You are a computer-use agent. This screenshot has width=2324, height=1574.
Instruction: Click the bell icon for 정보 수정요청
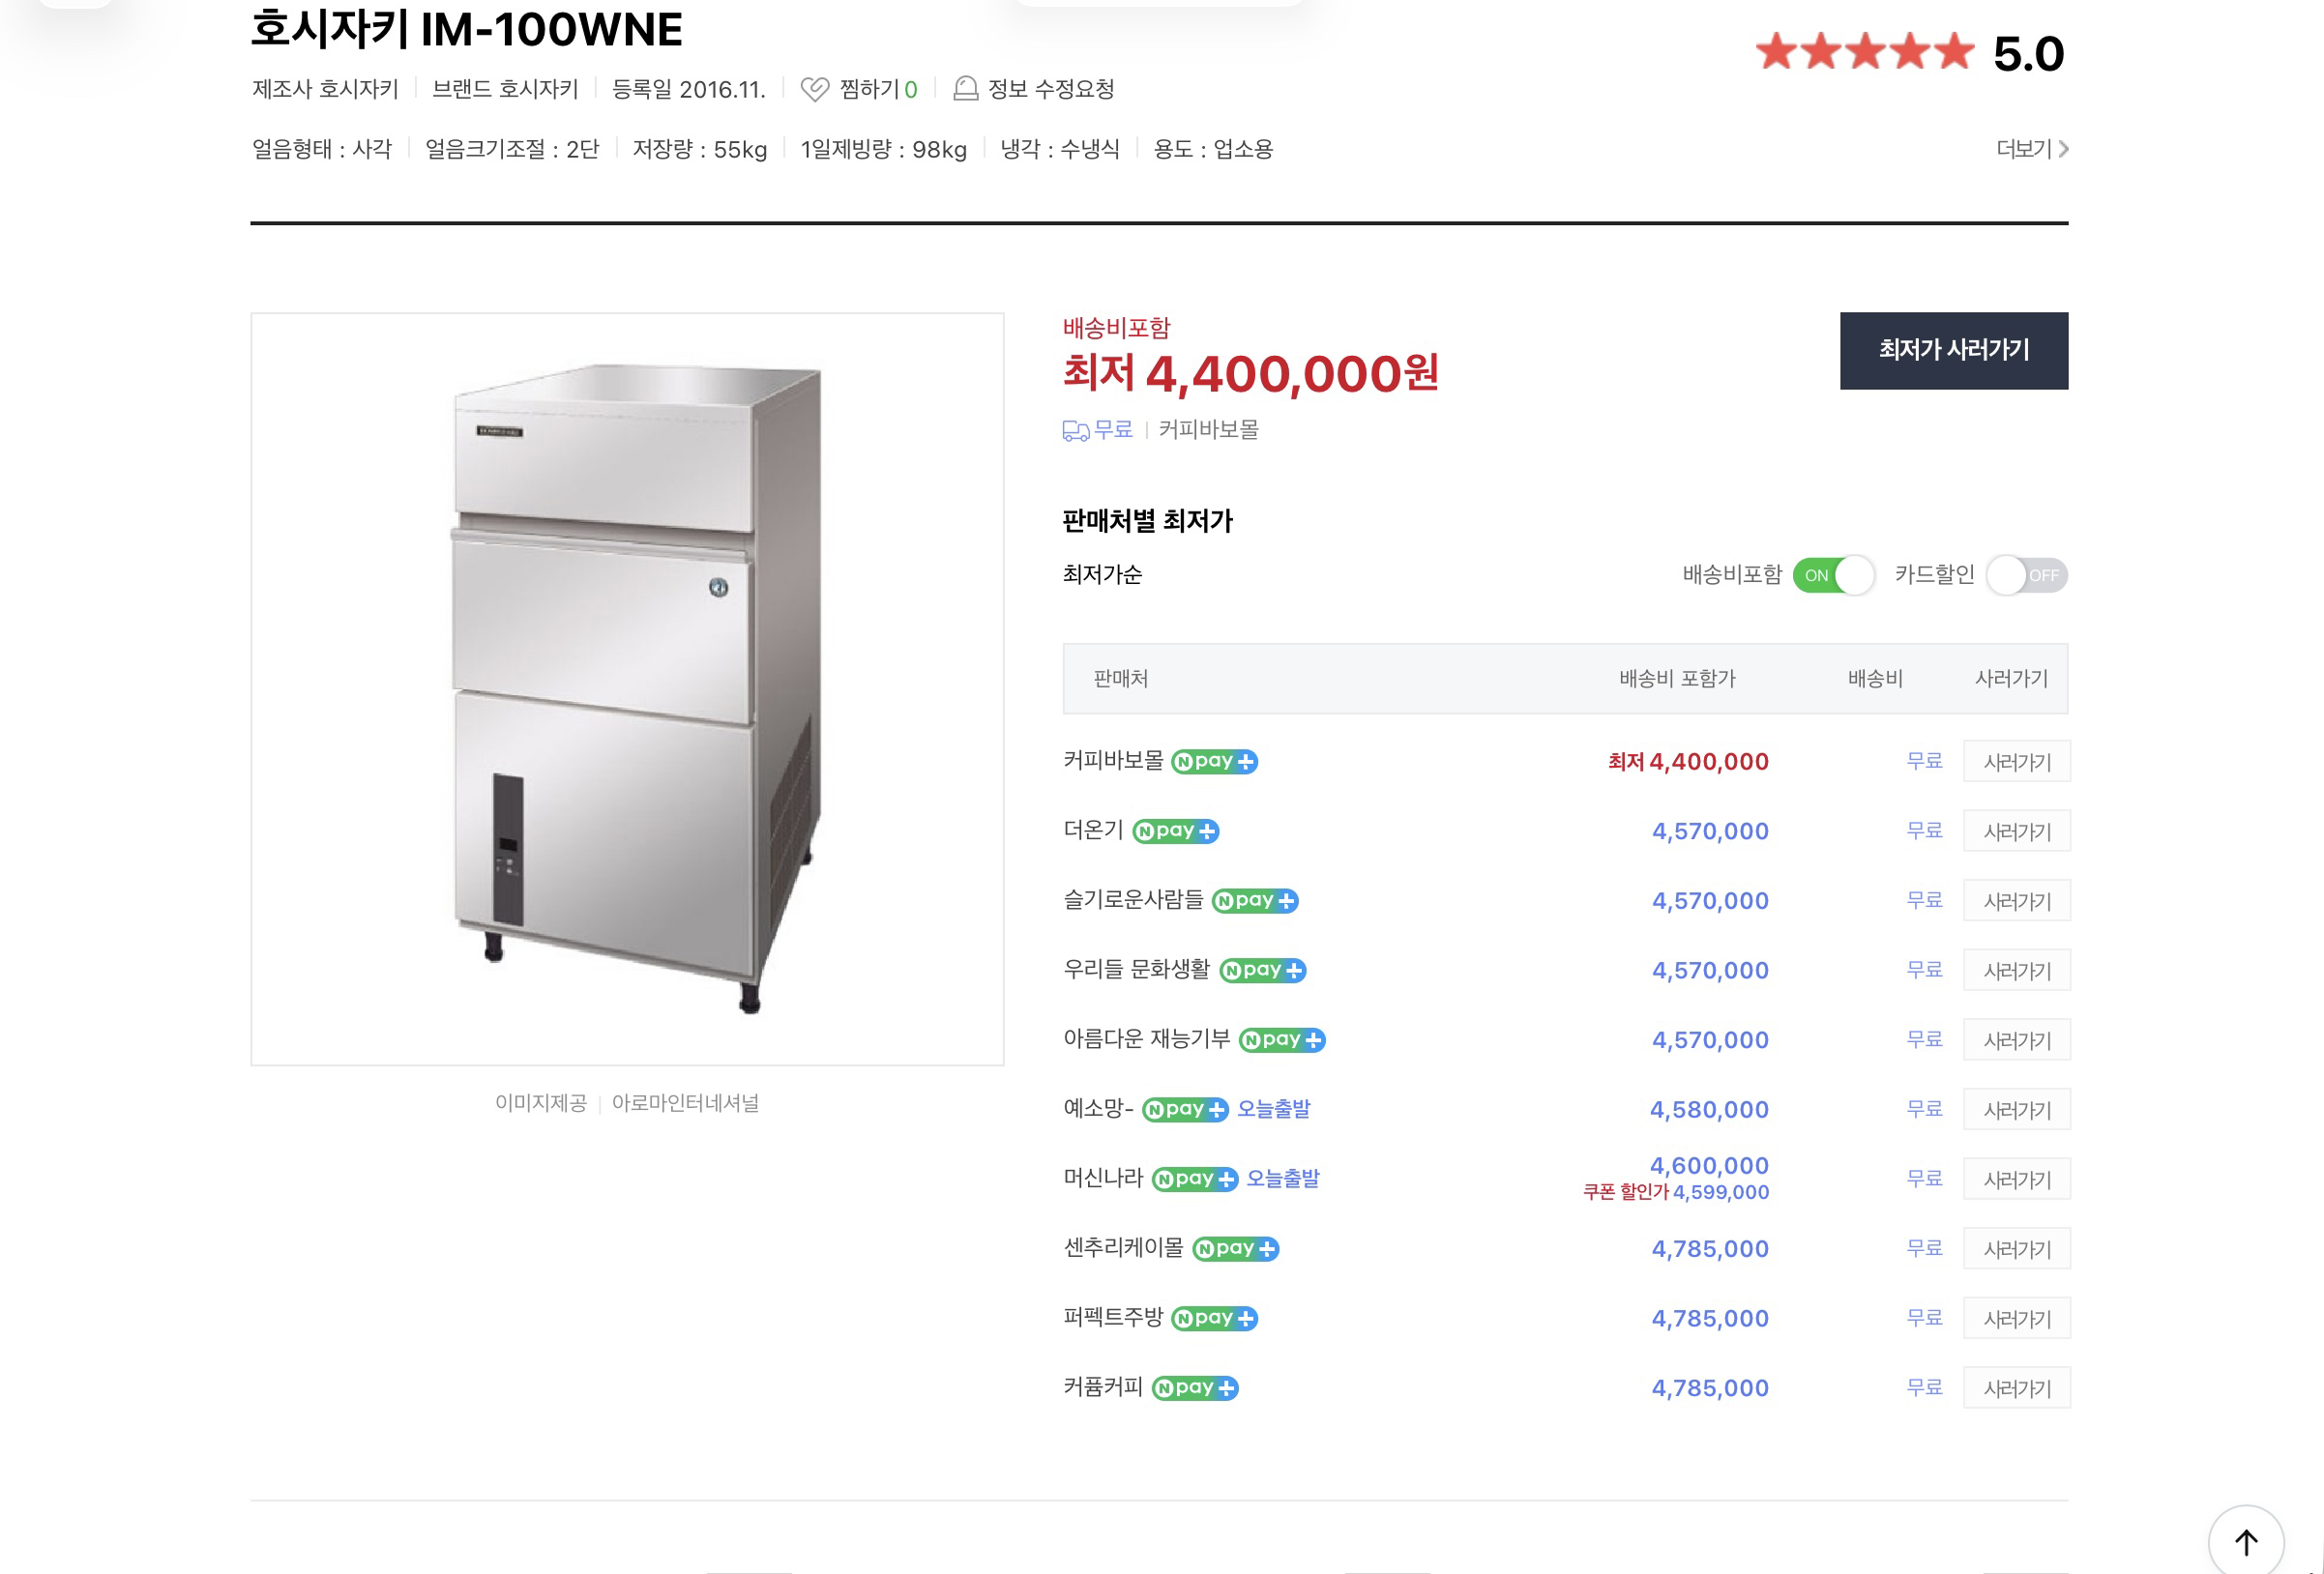[x=964, y=89]
